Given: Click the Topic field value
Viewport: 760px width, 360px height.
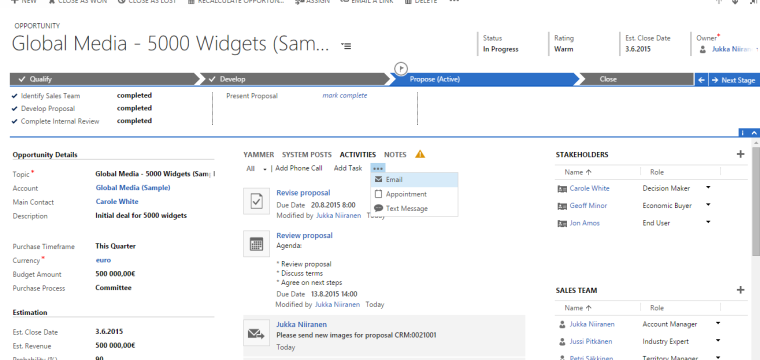Looking at the screenshot, I should (155, 173).
